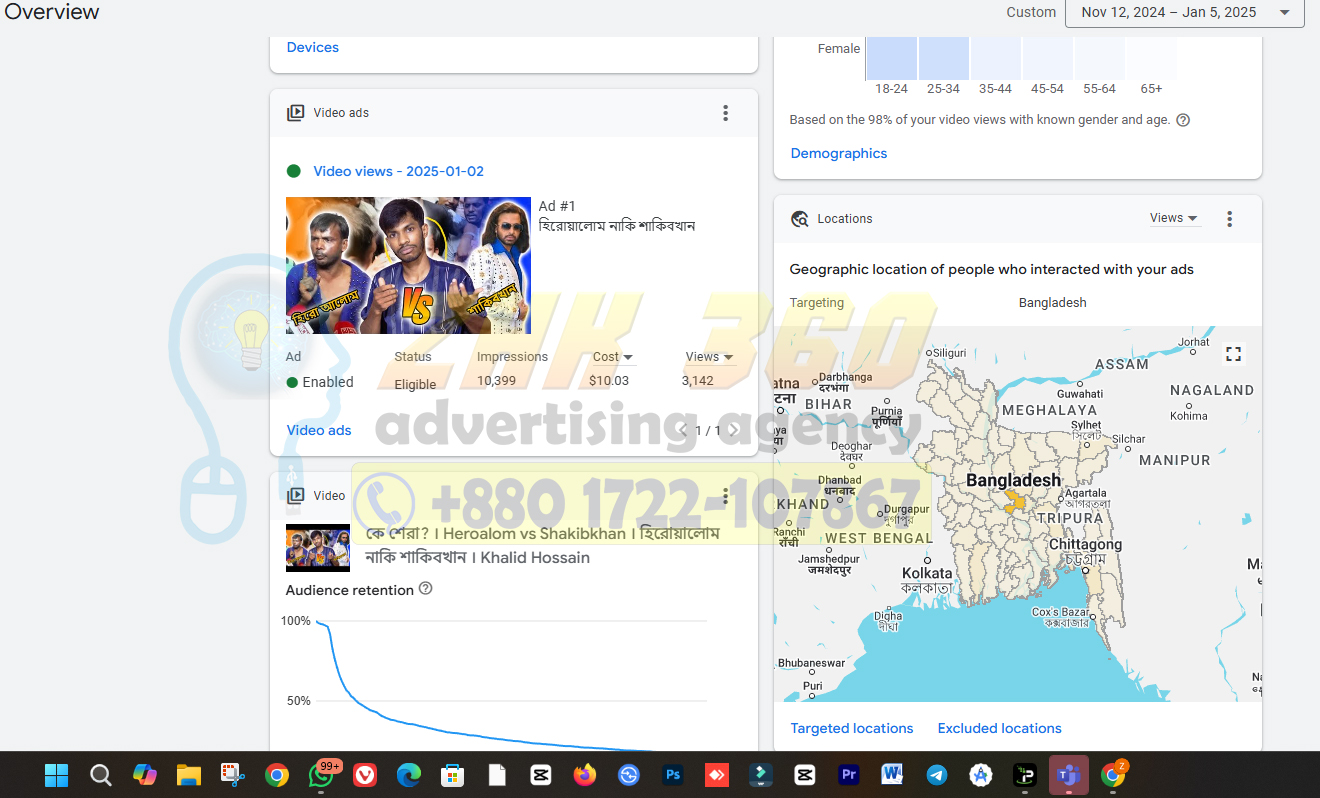Click the Female 25-34 demographics bar

click(944, 58)
